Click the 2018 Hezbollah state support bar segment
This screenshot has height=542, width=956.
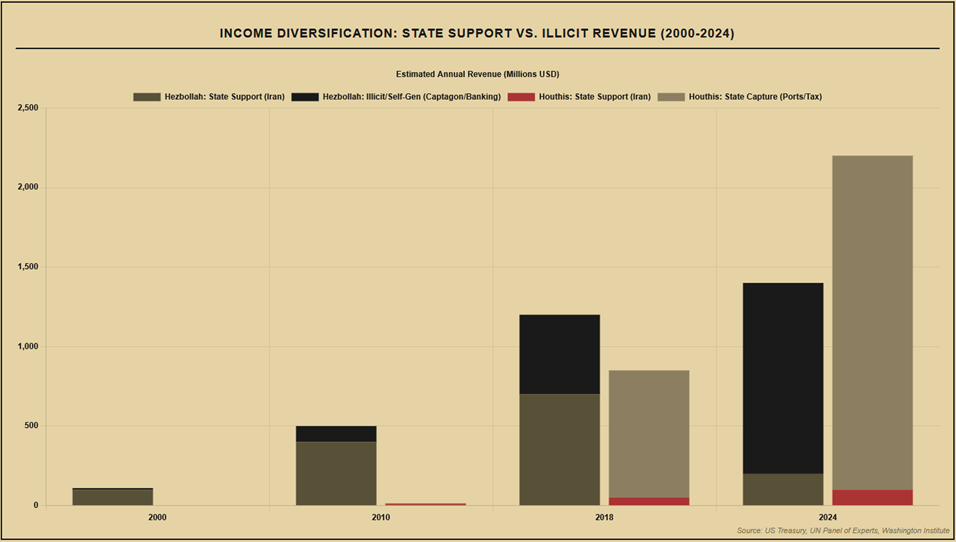tap(560, 449)
